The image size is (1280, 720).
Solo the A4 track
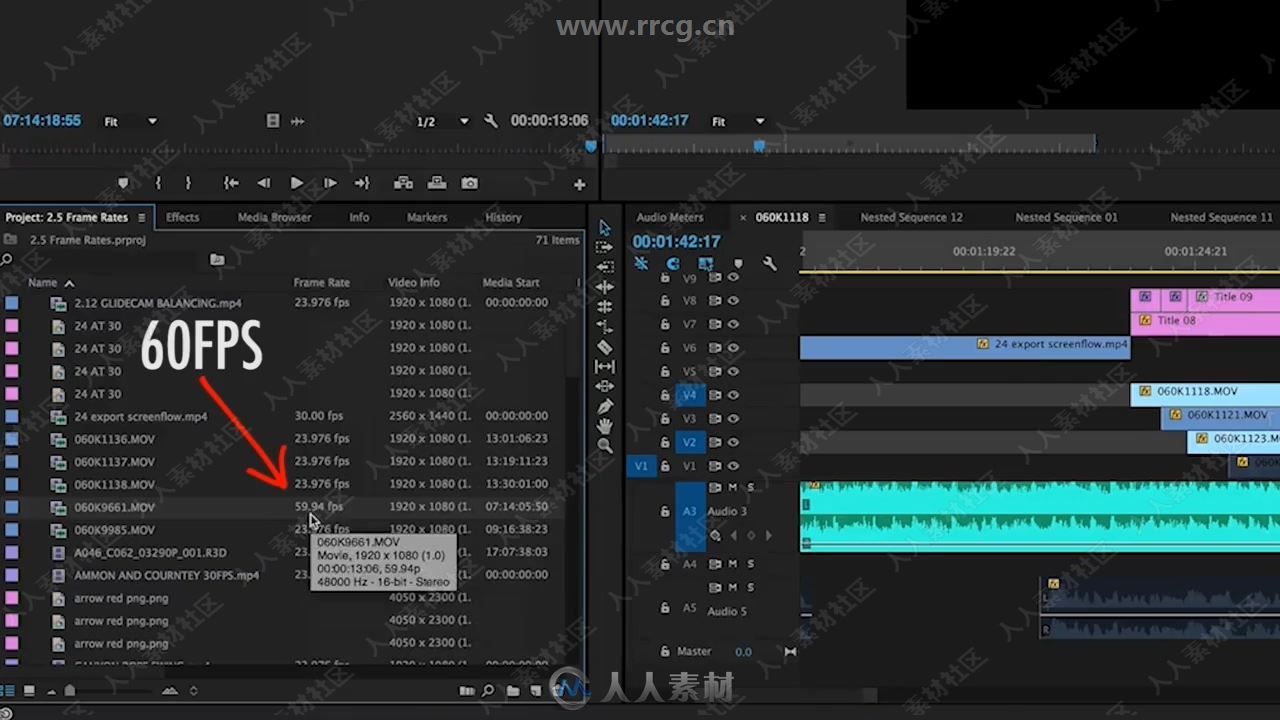tap(751, 564)
